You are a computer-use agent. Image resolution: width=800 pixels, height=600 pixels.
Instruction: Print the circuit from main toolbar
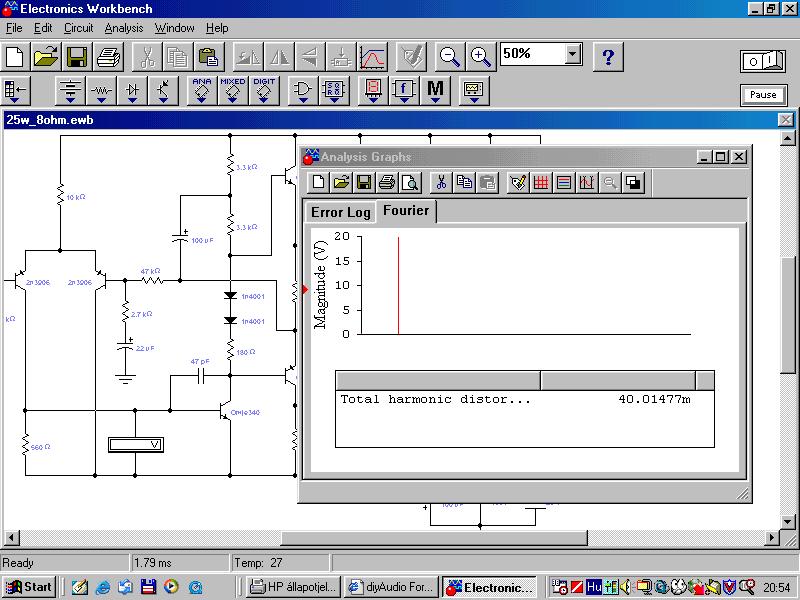[x=108, y=57]
